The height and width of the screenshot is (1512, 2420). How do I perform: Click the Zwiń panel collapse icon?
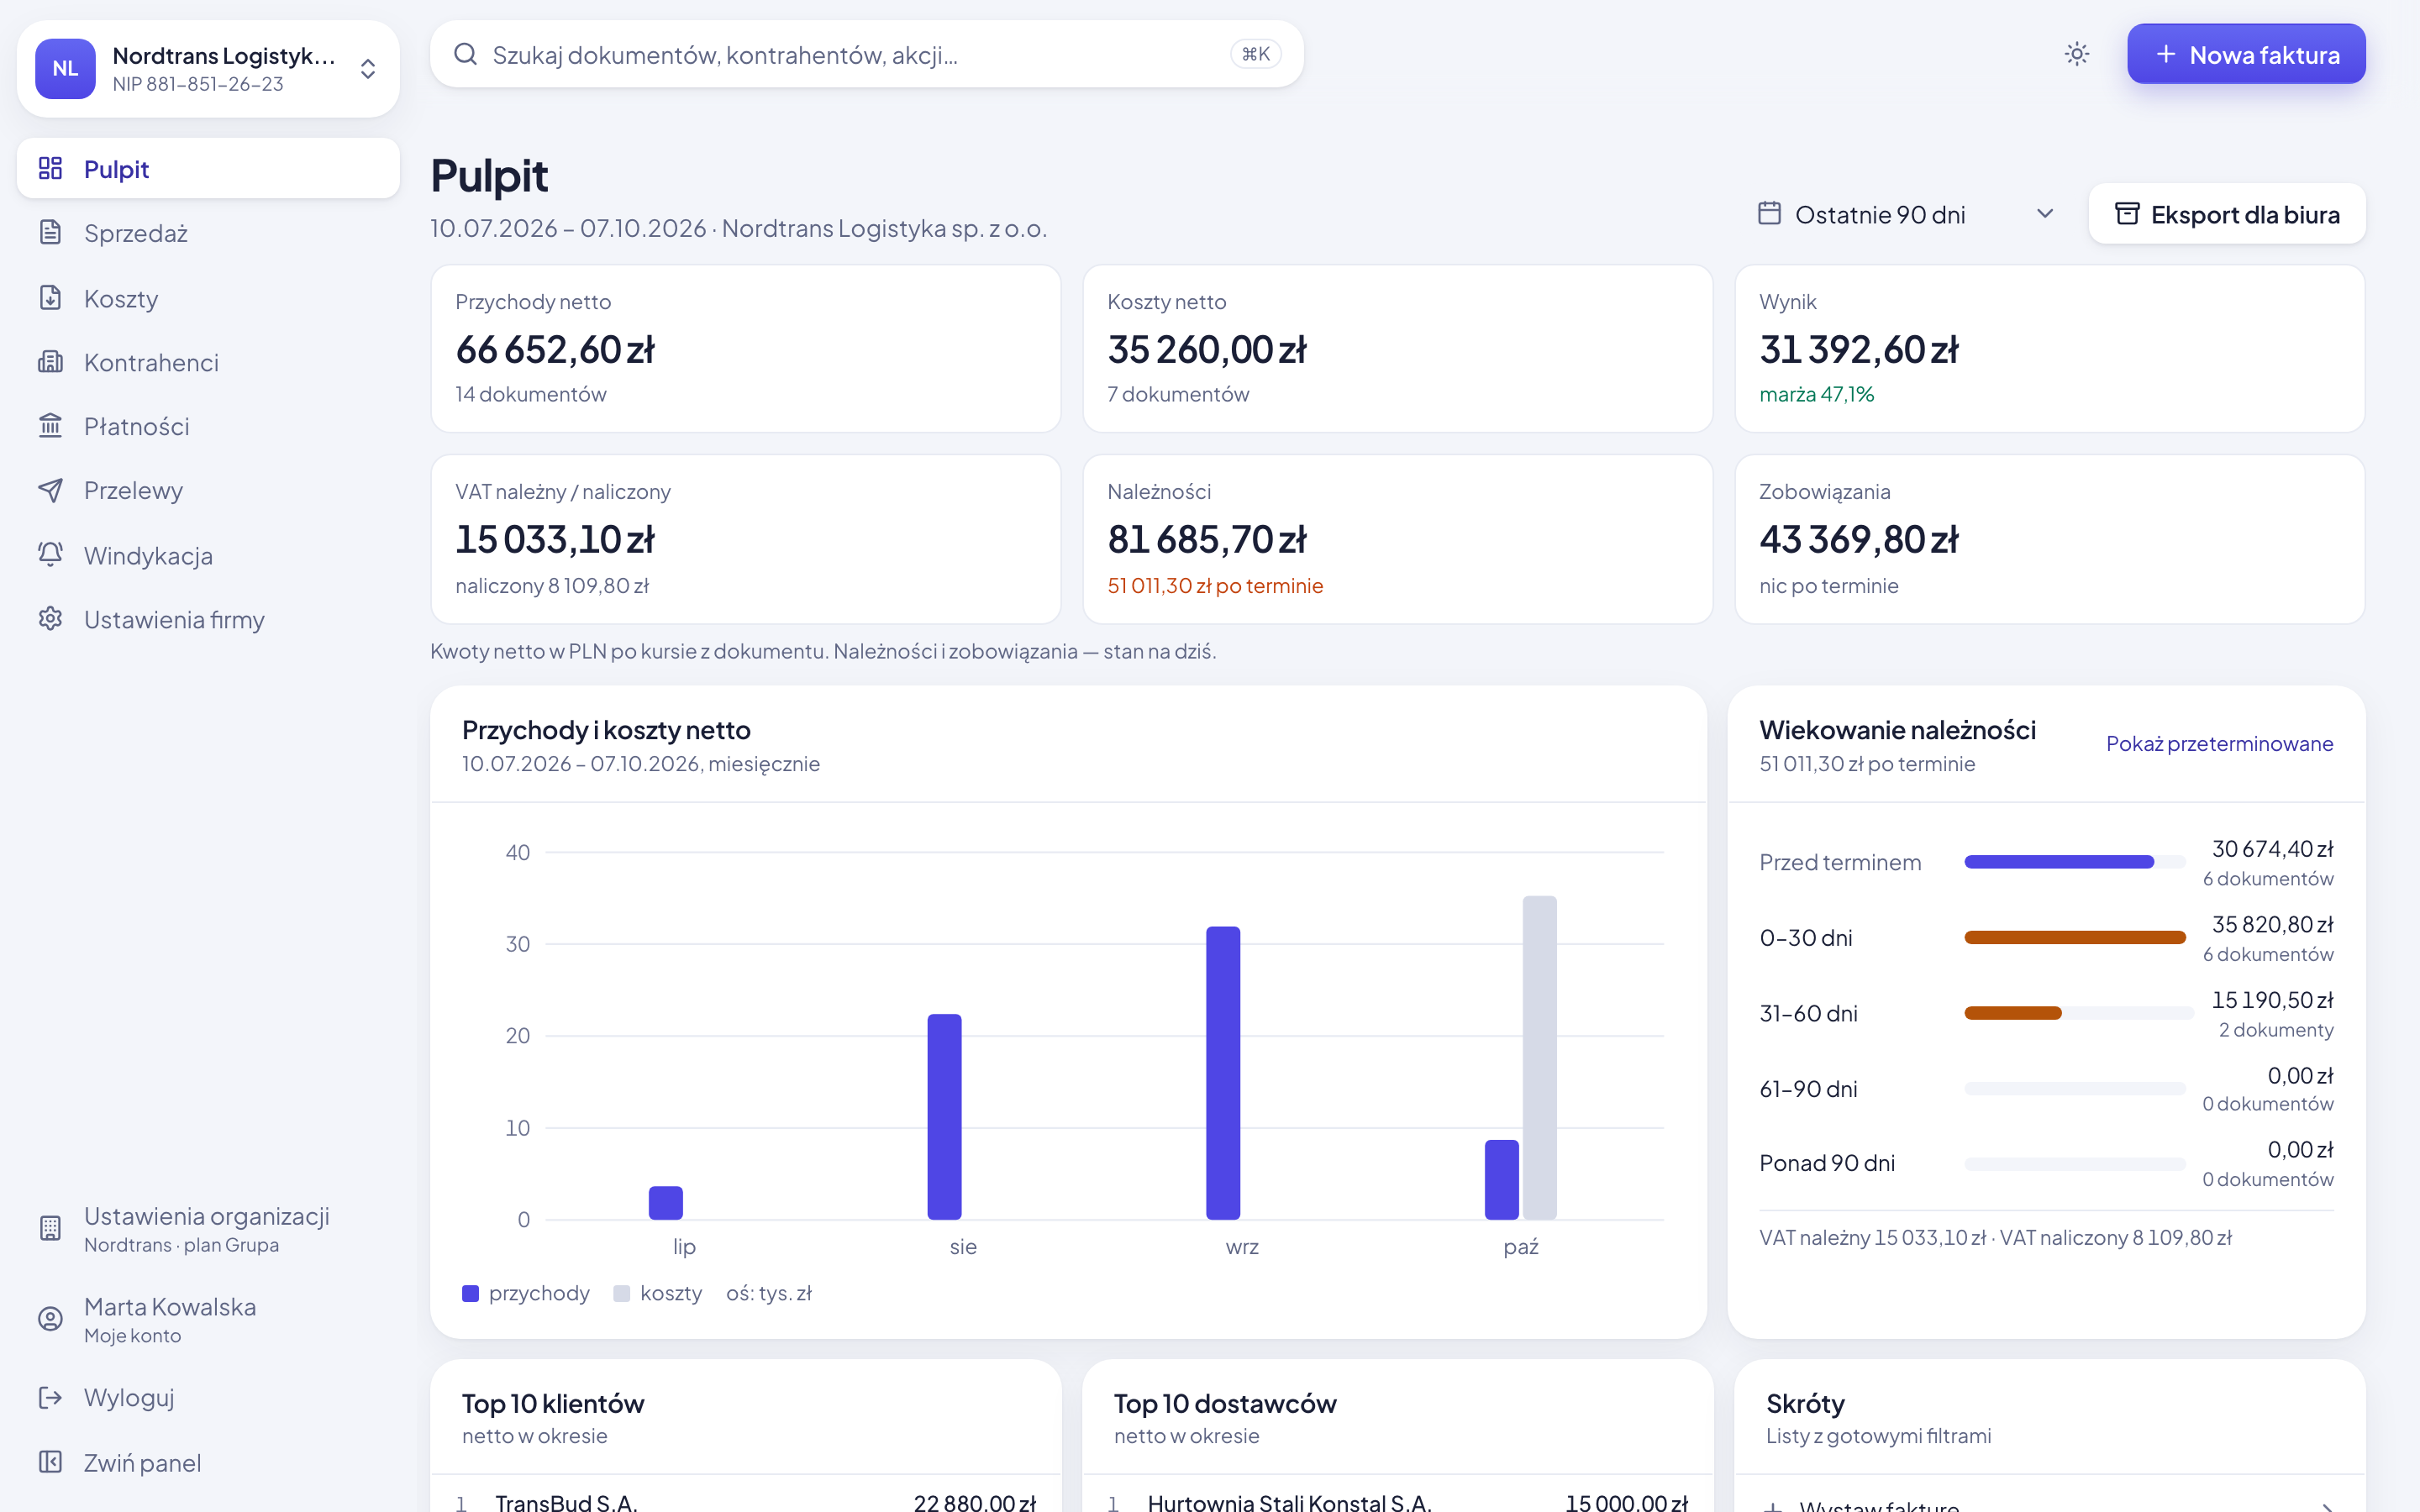[50, 1462]
